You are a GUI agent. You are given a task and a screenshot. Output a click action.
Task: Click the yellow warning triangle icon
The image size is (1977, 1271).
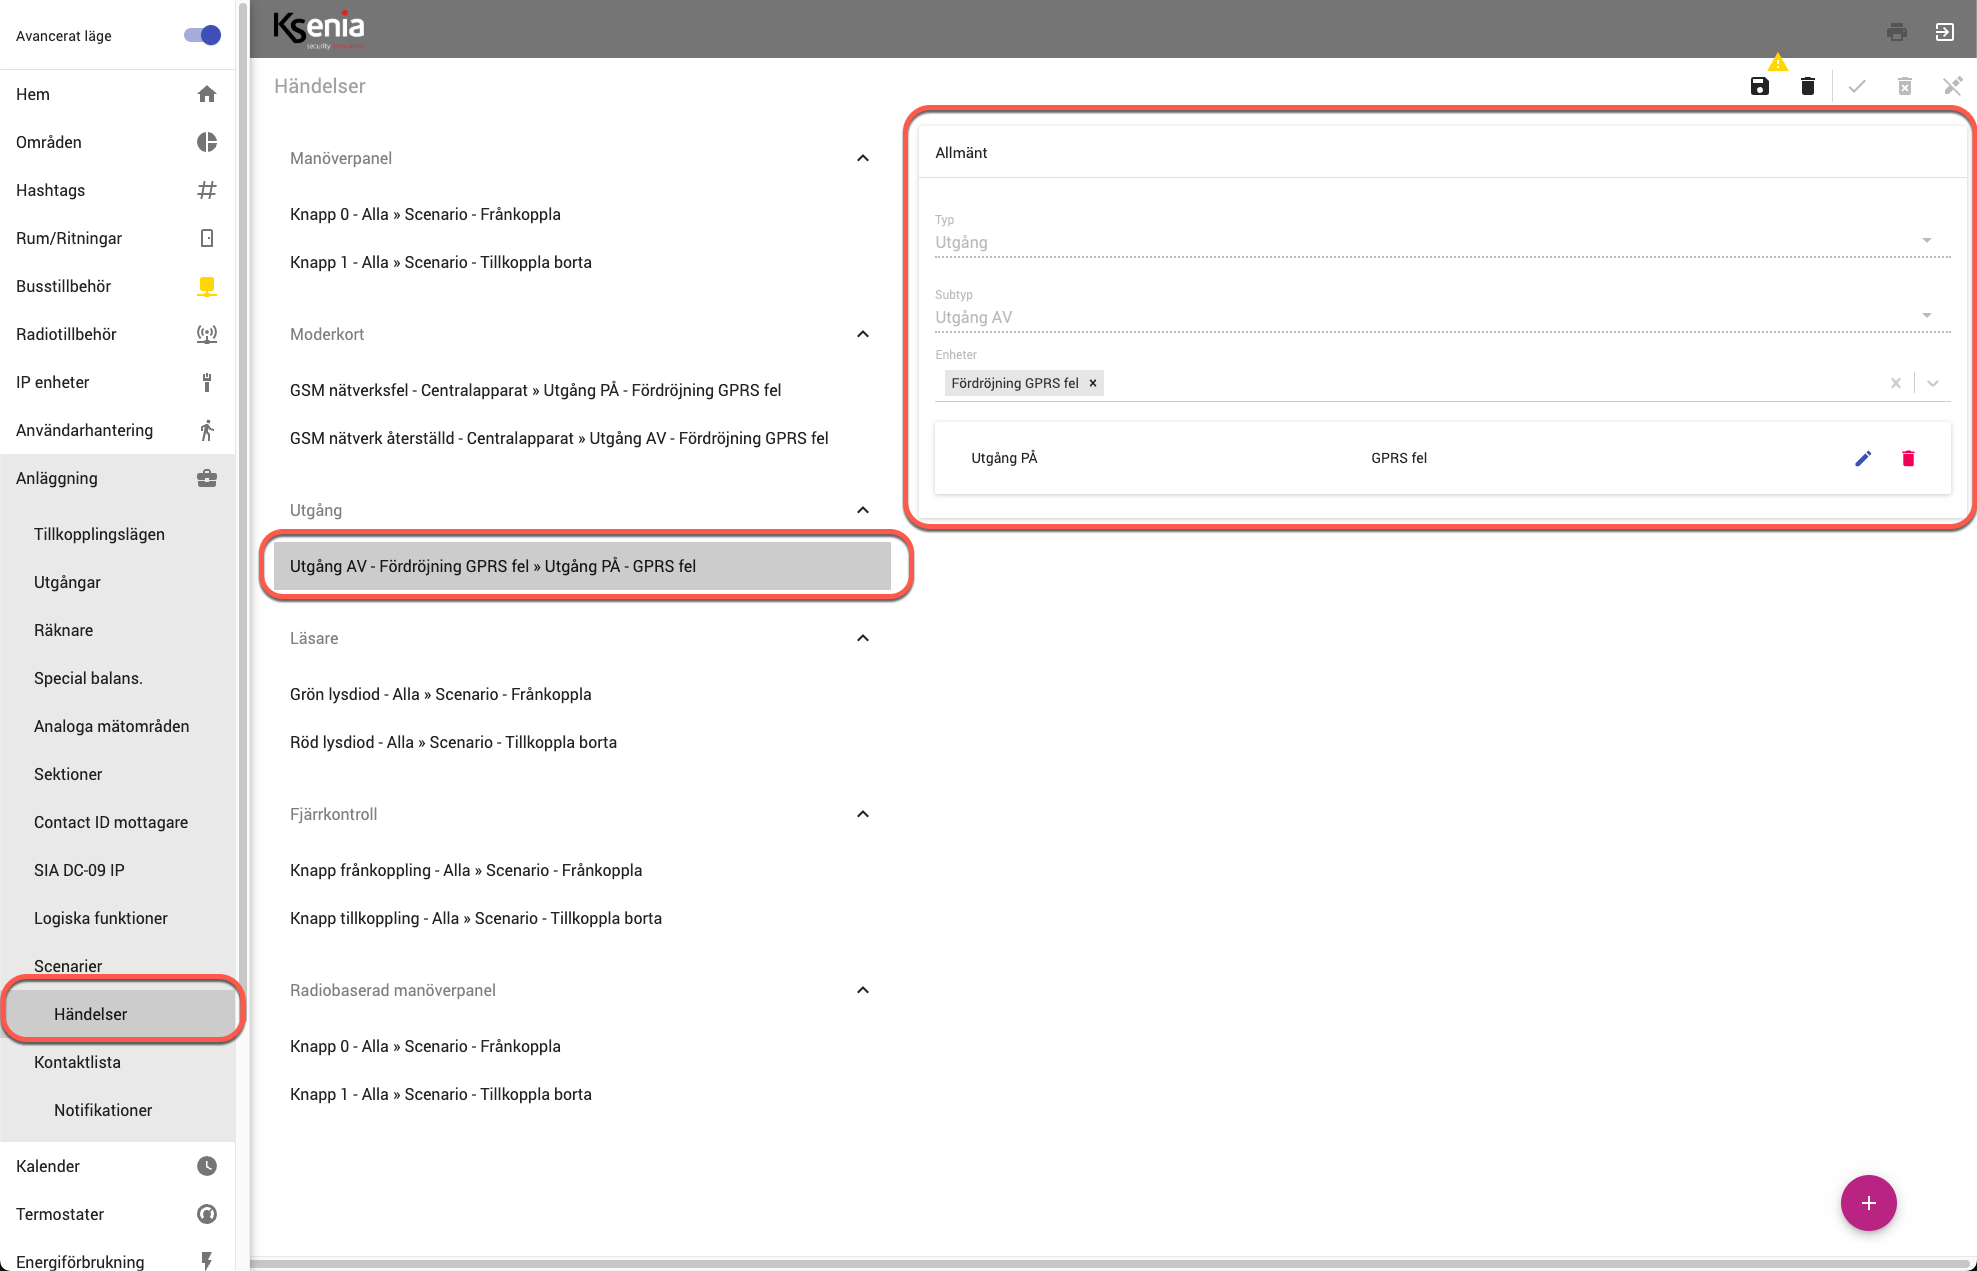(x=1777, y=62)
